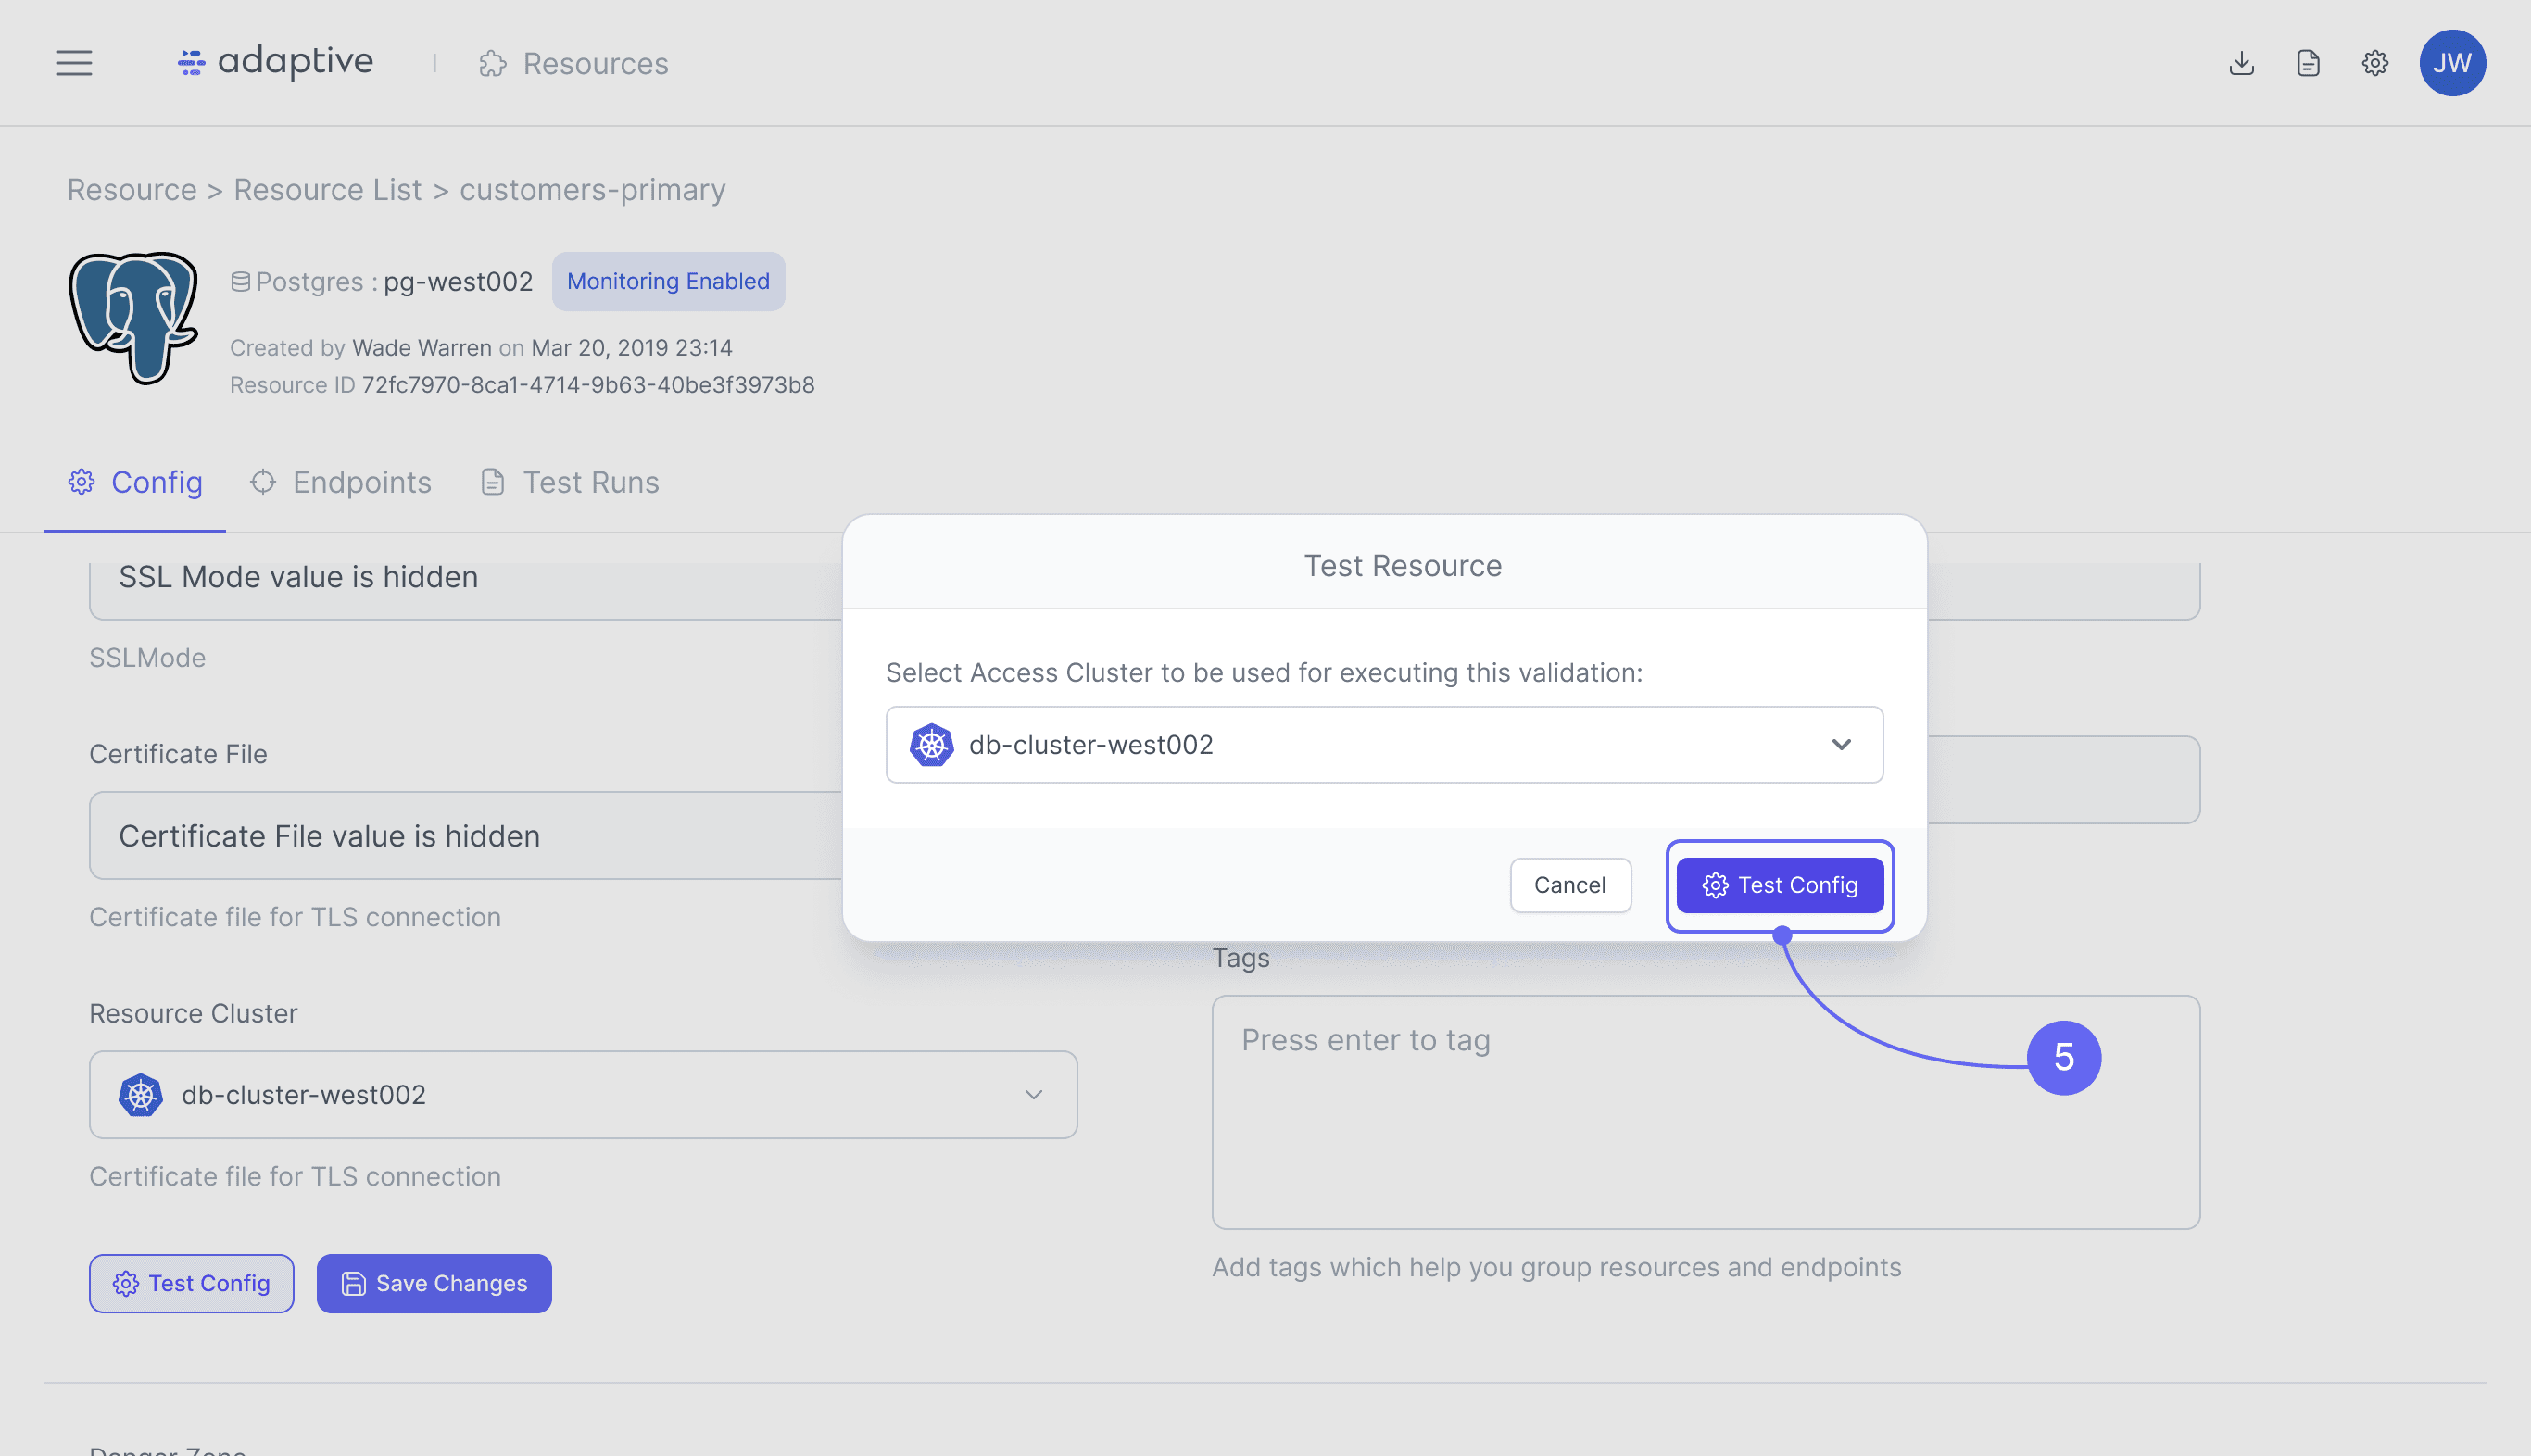The height and width of the screenshot is (1456, 2531).
Task: Click the Resources puzzle icon in header
Action: pos(493,64)
